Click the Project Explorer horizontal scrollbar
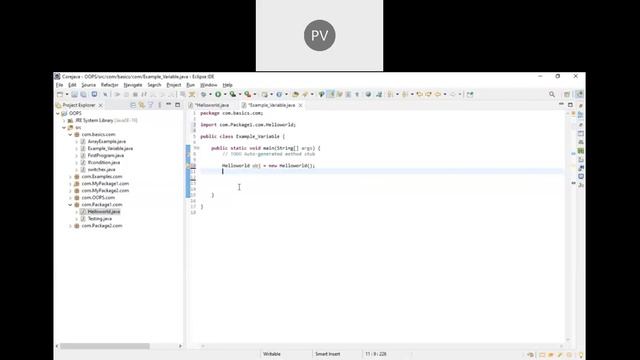The image size is (640, 360). coord(105,346)
